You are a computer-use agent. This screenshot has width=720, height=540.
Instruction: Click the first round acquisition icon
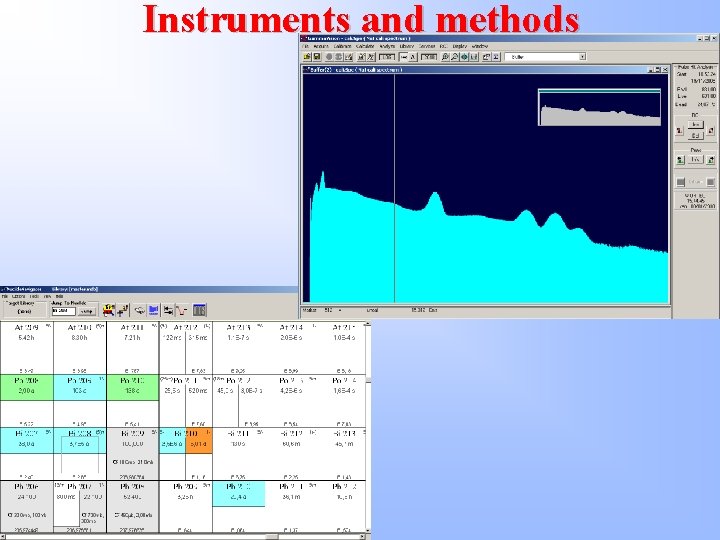[x=329, y=57]
